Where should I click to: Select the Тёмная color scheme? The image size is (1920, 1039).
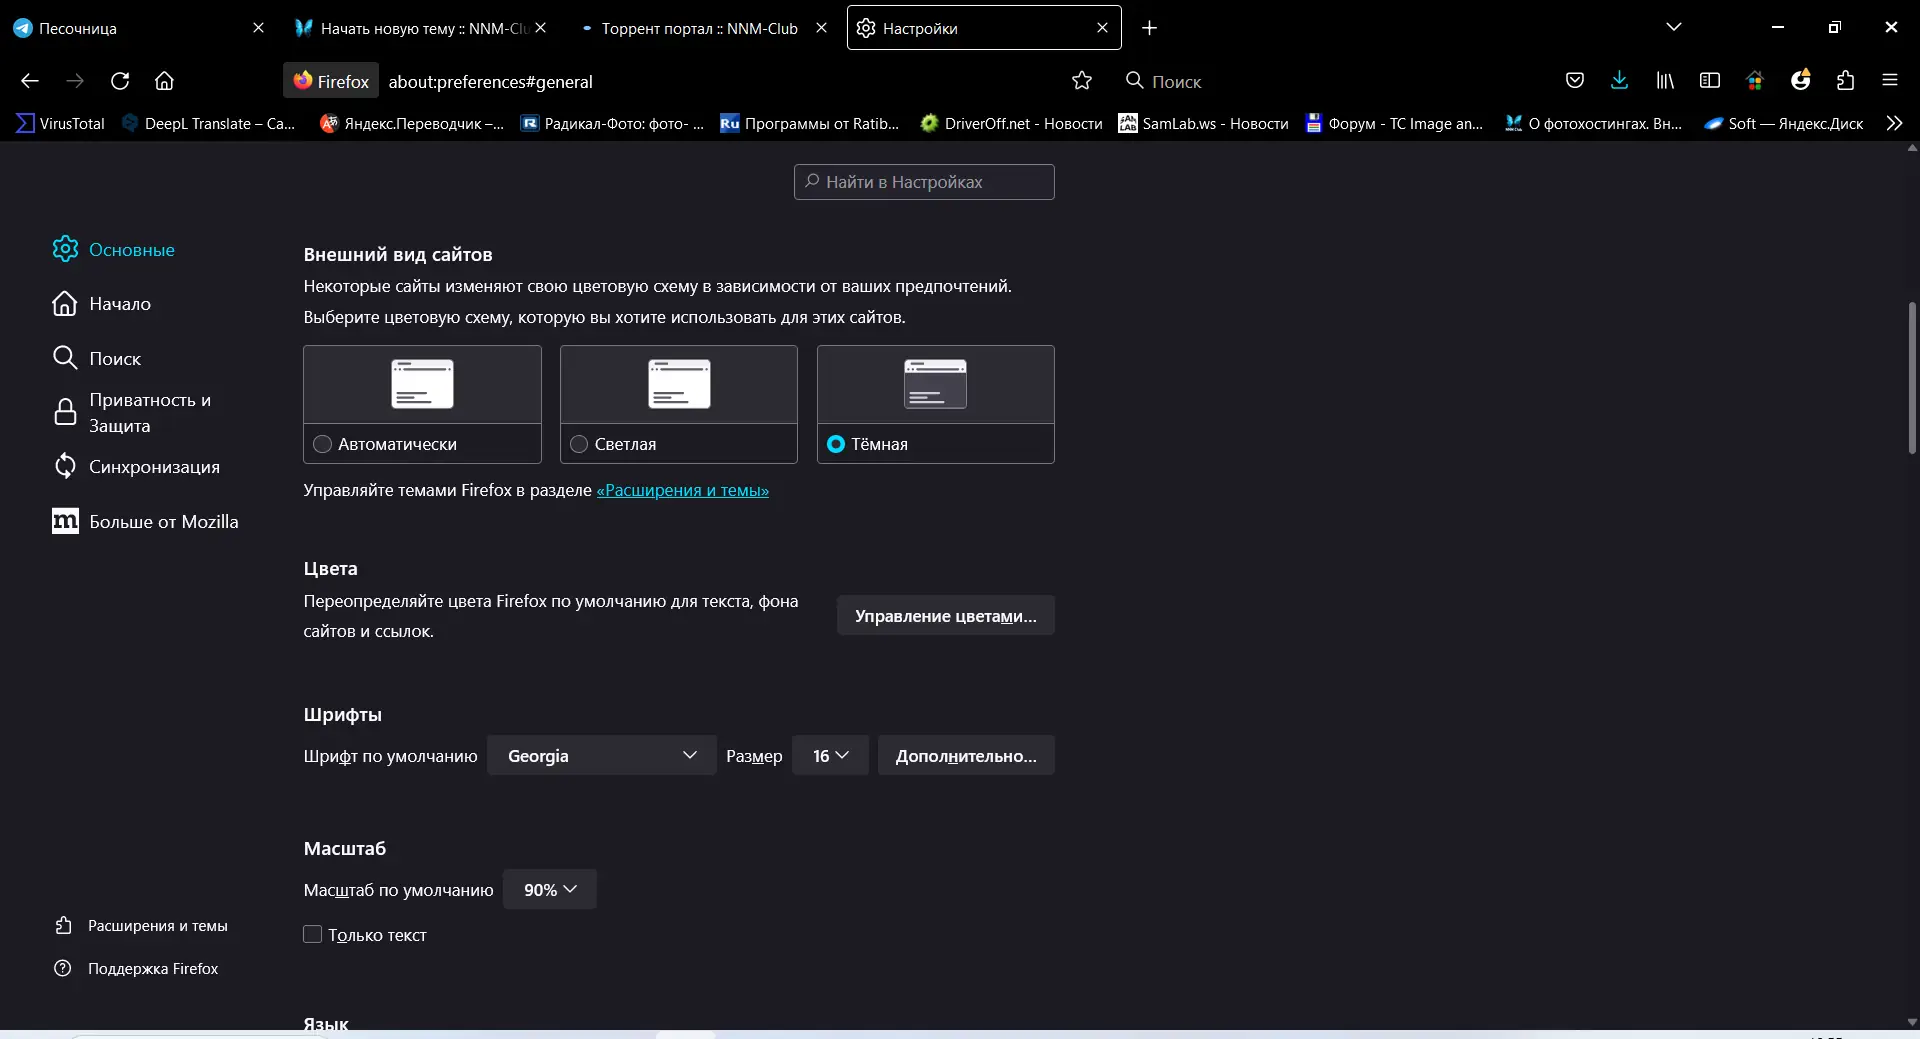click(x=836, y=444)
